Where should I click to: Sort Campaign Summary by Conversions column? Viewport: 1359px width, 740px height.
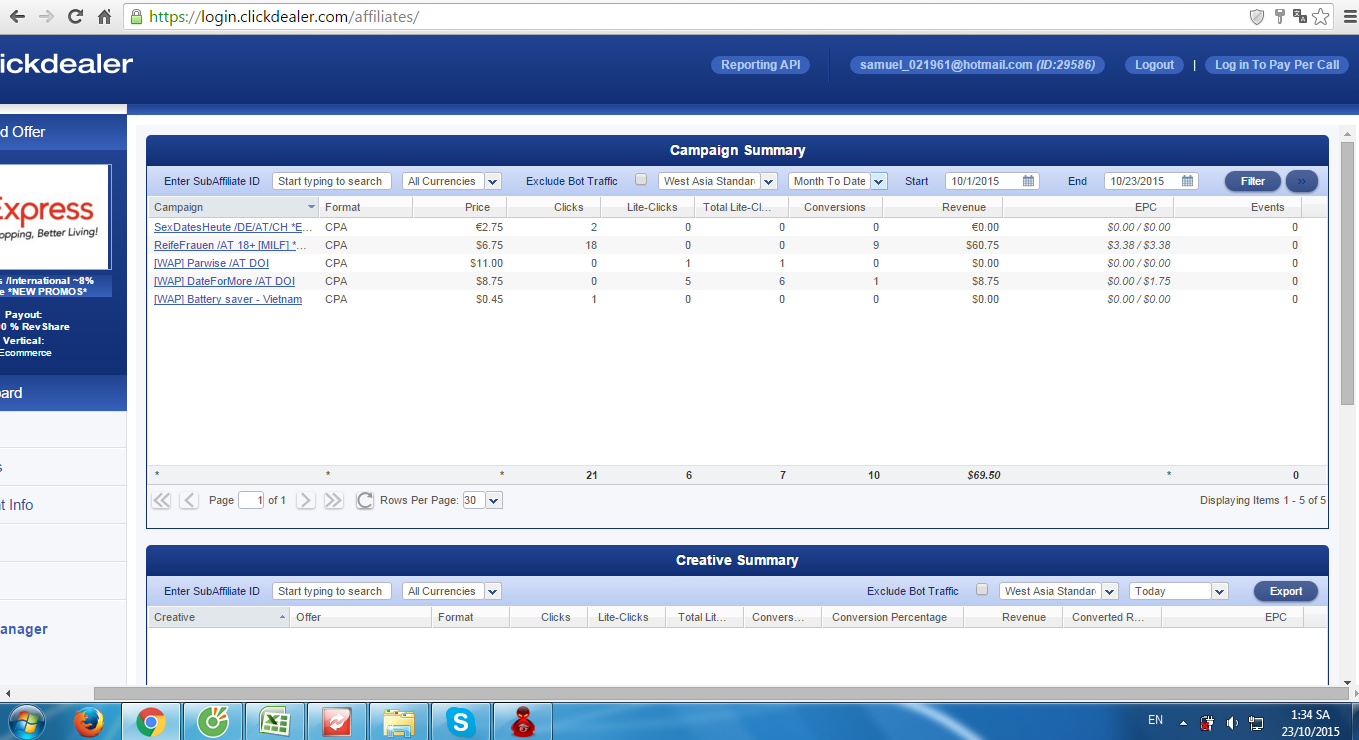coord(835,207)
